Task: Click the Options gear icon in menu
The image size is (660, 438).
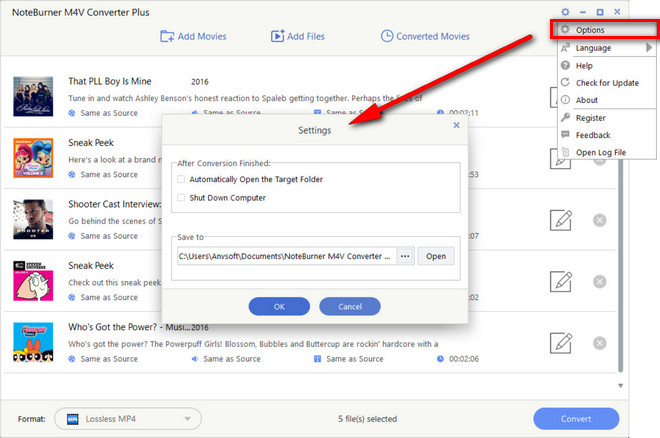Action: point(565,29)
